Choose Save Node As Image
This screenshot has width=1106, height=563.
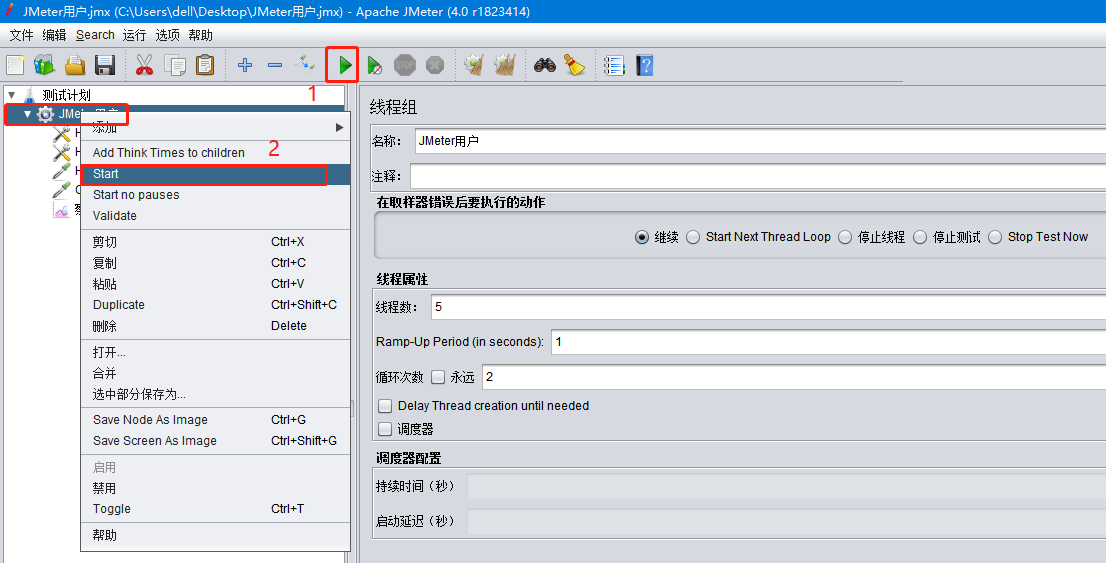[216, 420]
